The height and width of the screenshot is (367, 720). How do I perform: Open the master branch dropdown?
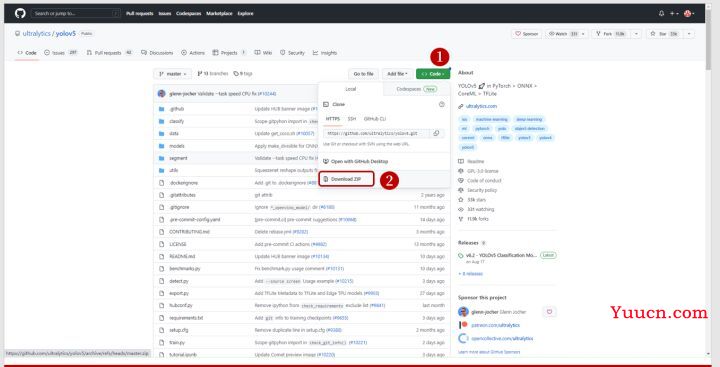tap(173, 74)
